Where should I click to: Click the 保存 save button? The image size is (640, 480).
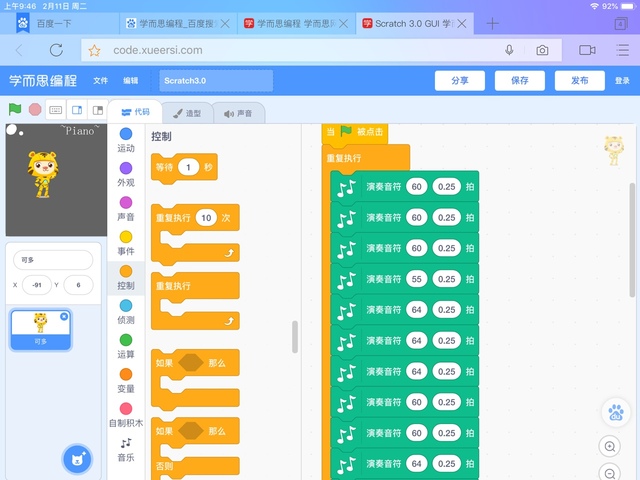coord(519,80)
